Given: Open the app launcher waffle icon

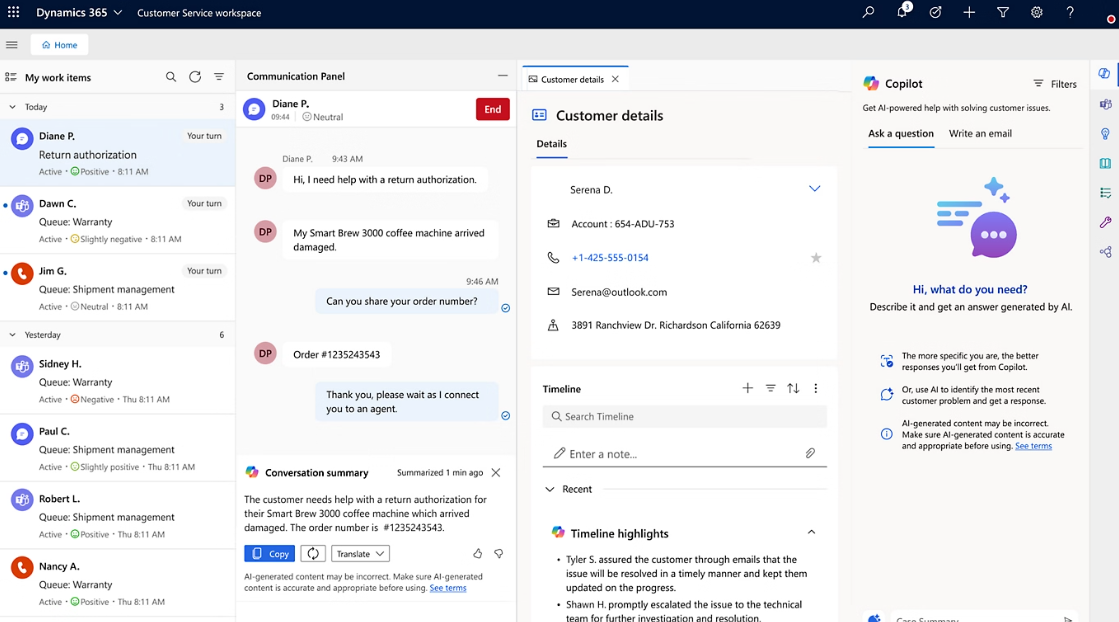Looking at the screenshot, I should tap(14, 12).
